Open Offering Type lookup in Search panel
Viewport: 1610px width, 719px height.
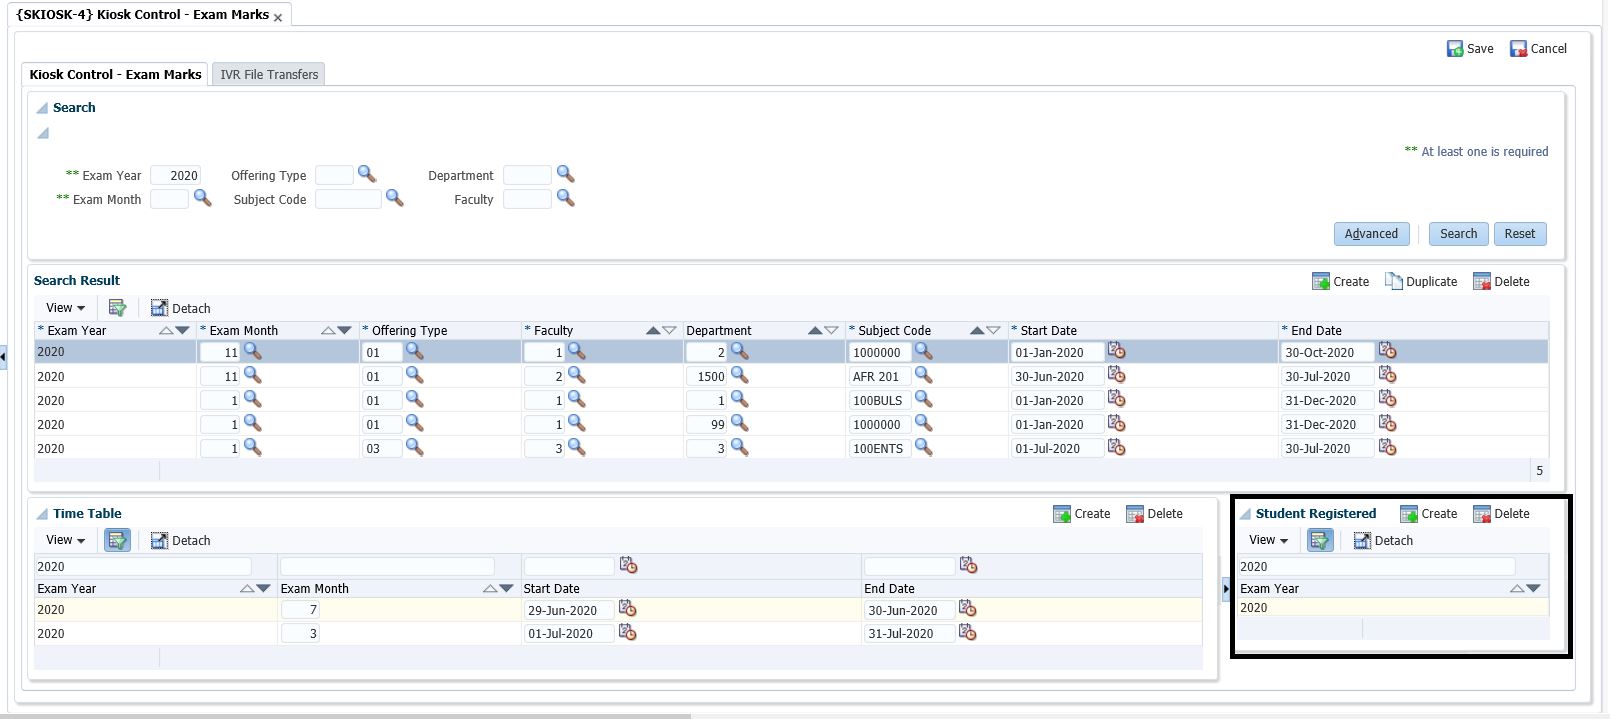[366, 174]
